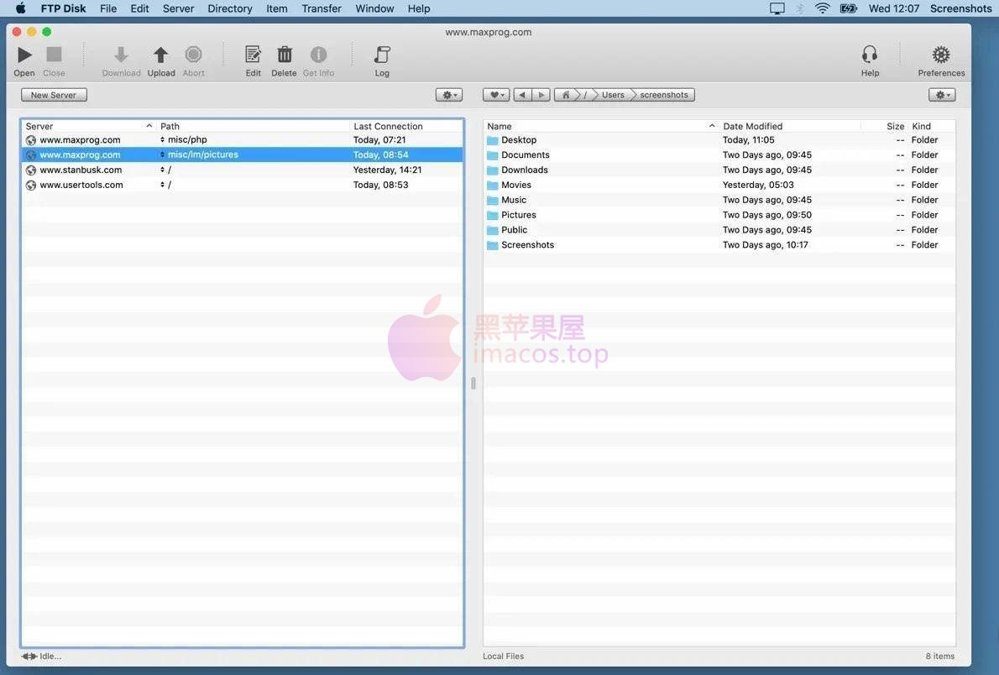Click the Apple menu icon
Image resolution: width=999 pixels, height=675 pixels.
coord(20,9)
